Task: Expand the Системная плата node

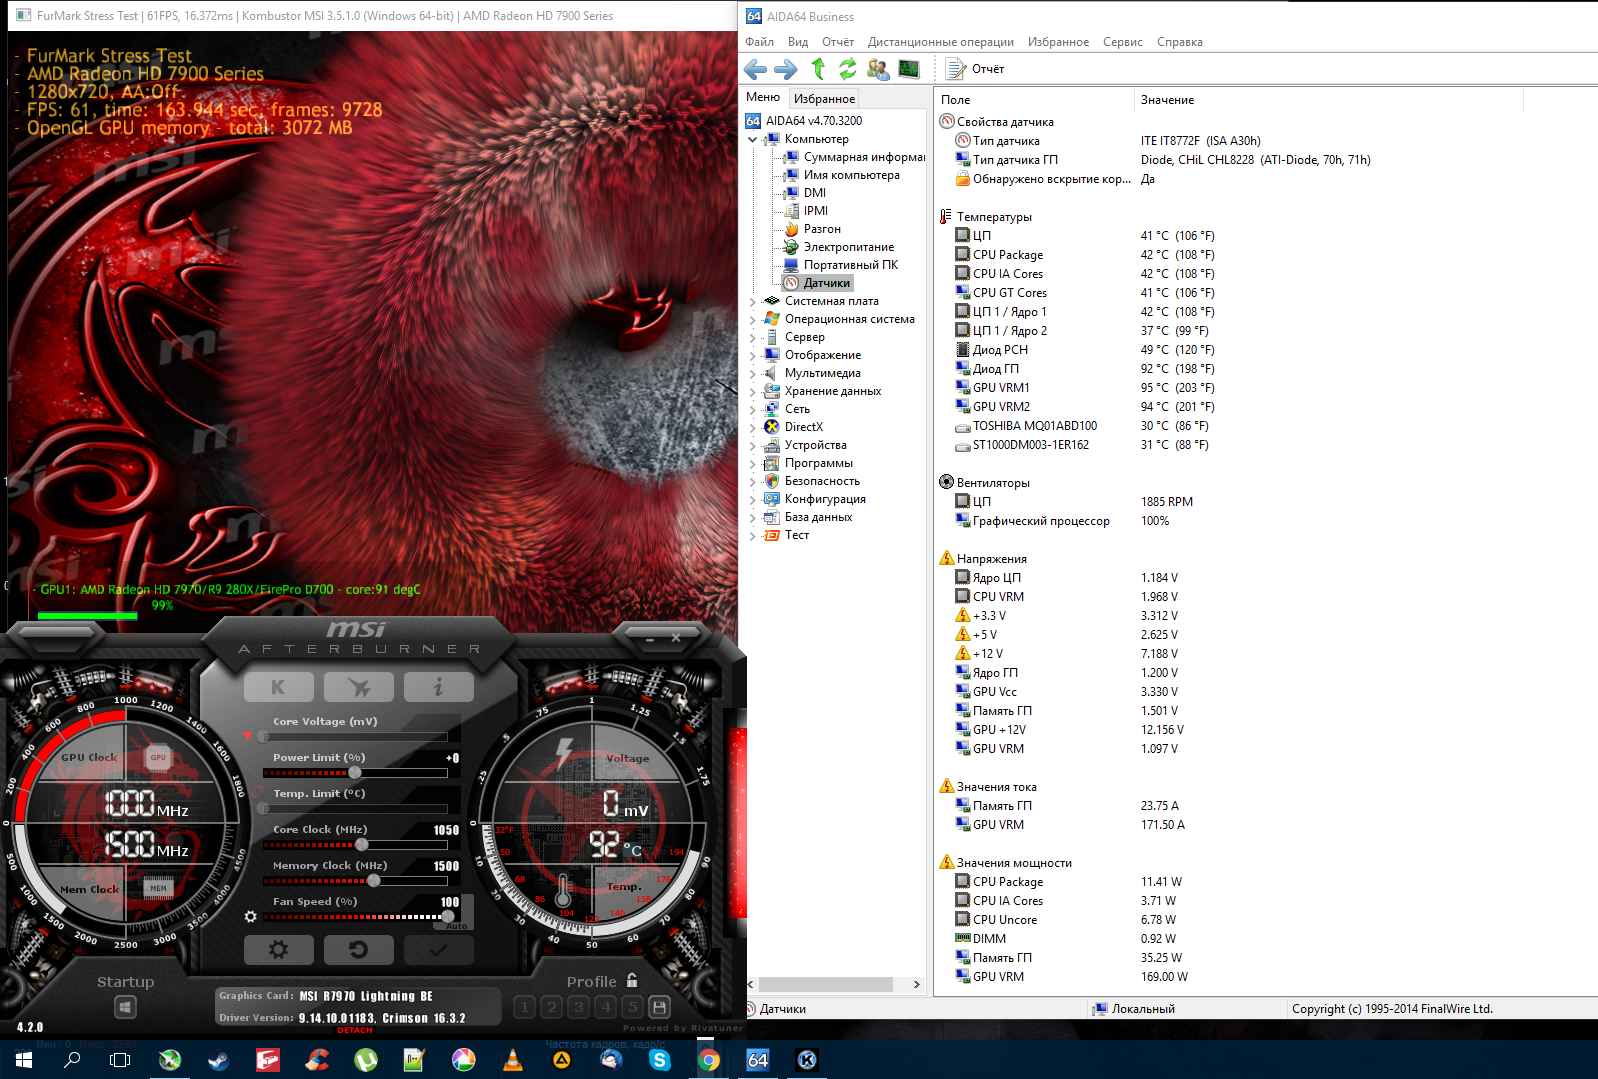Action: coord(753,301)
